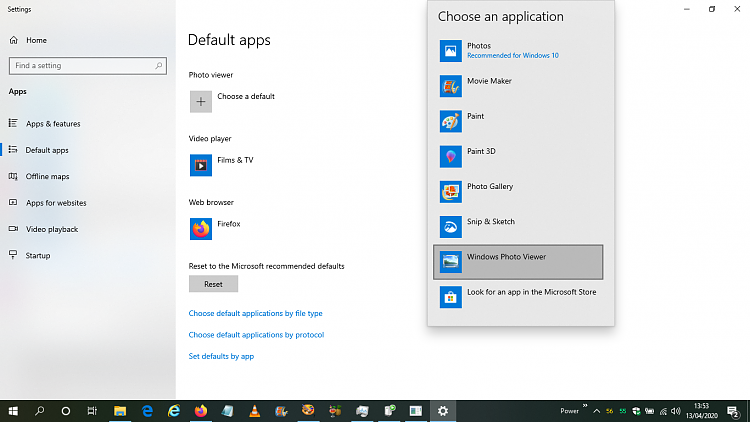Image resolution: width=750 pixels, height=422 pixels.
Task: Go to Apps & features section
Action: (x=53, y=124)
